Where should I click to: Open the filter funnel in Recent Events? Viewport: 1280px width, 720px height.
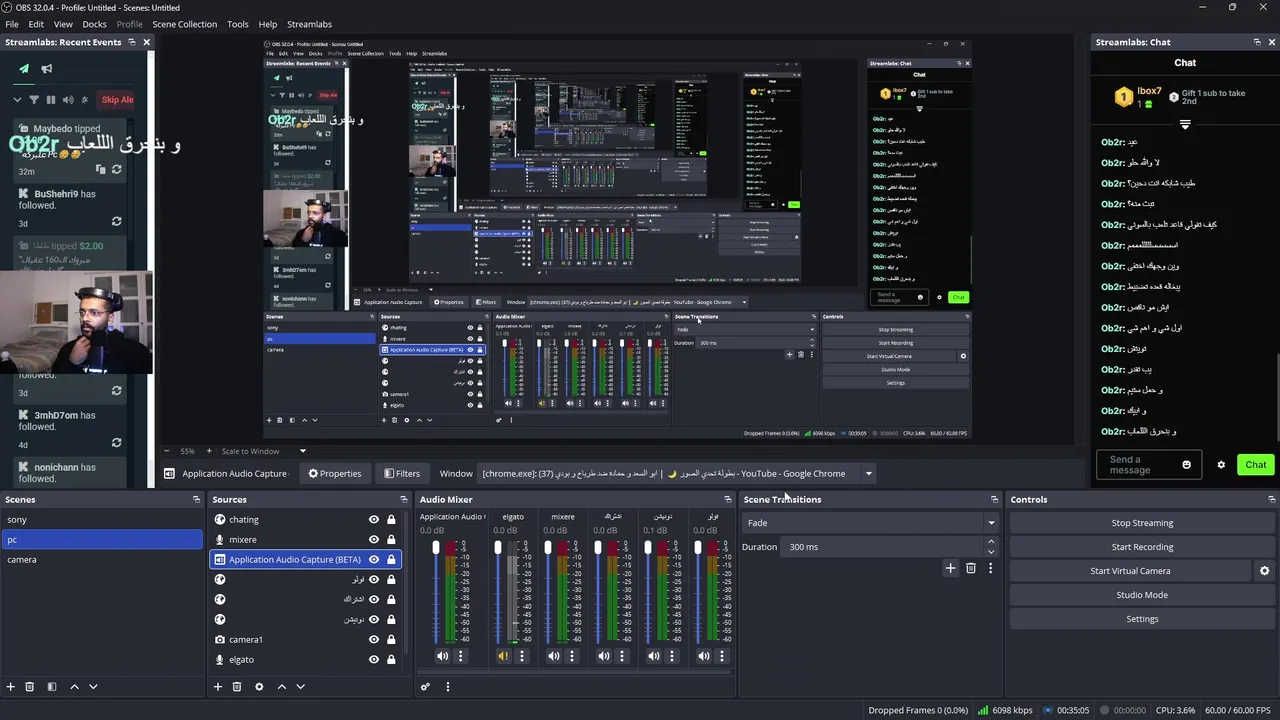pos(34,99)
